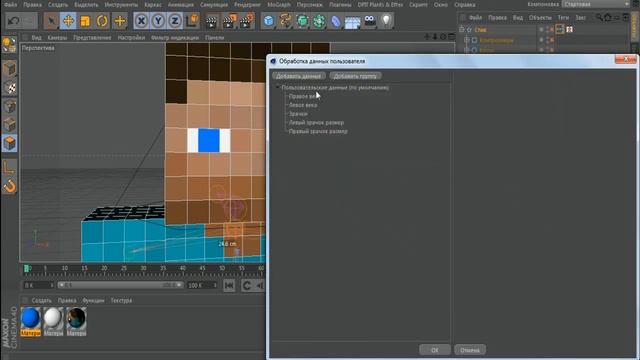Image resolution: width=640 pixels, height=360 pixels.
Task: Click Добавить данные button in dialog
Action: click(299, 76)
